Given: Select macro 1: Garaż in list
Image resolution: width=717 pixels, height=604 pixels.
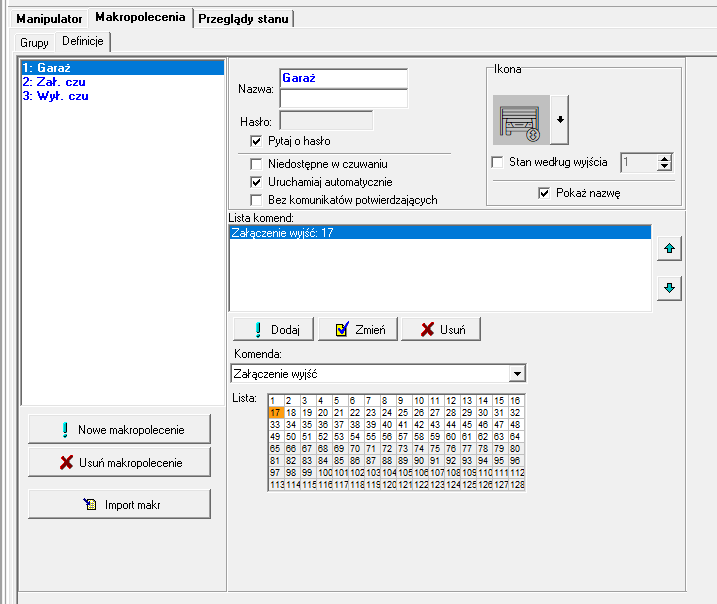Looking at the screenshot, I should pyautogui.click(x=123, y=68).
